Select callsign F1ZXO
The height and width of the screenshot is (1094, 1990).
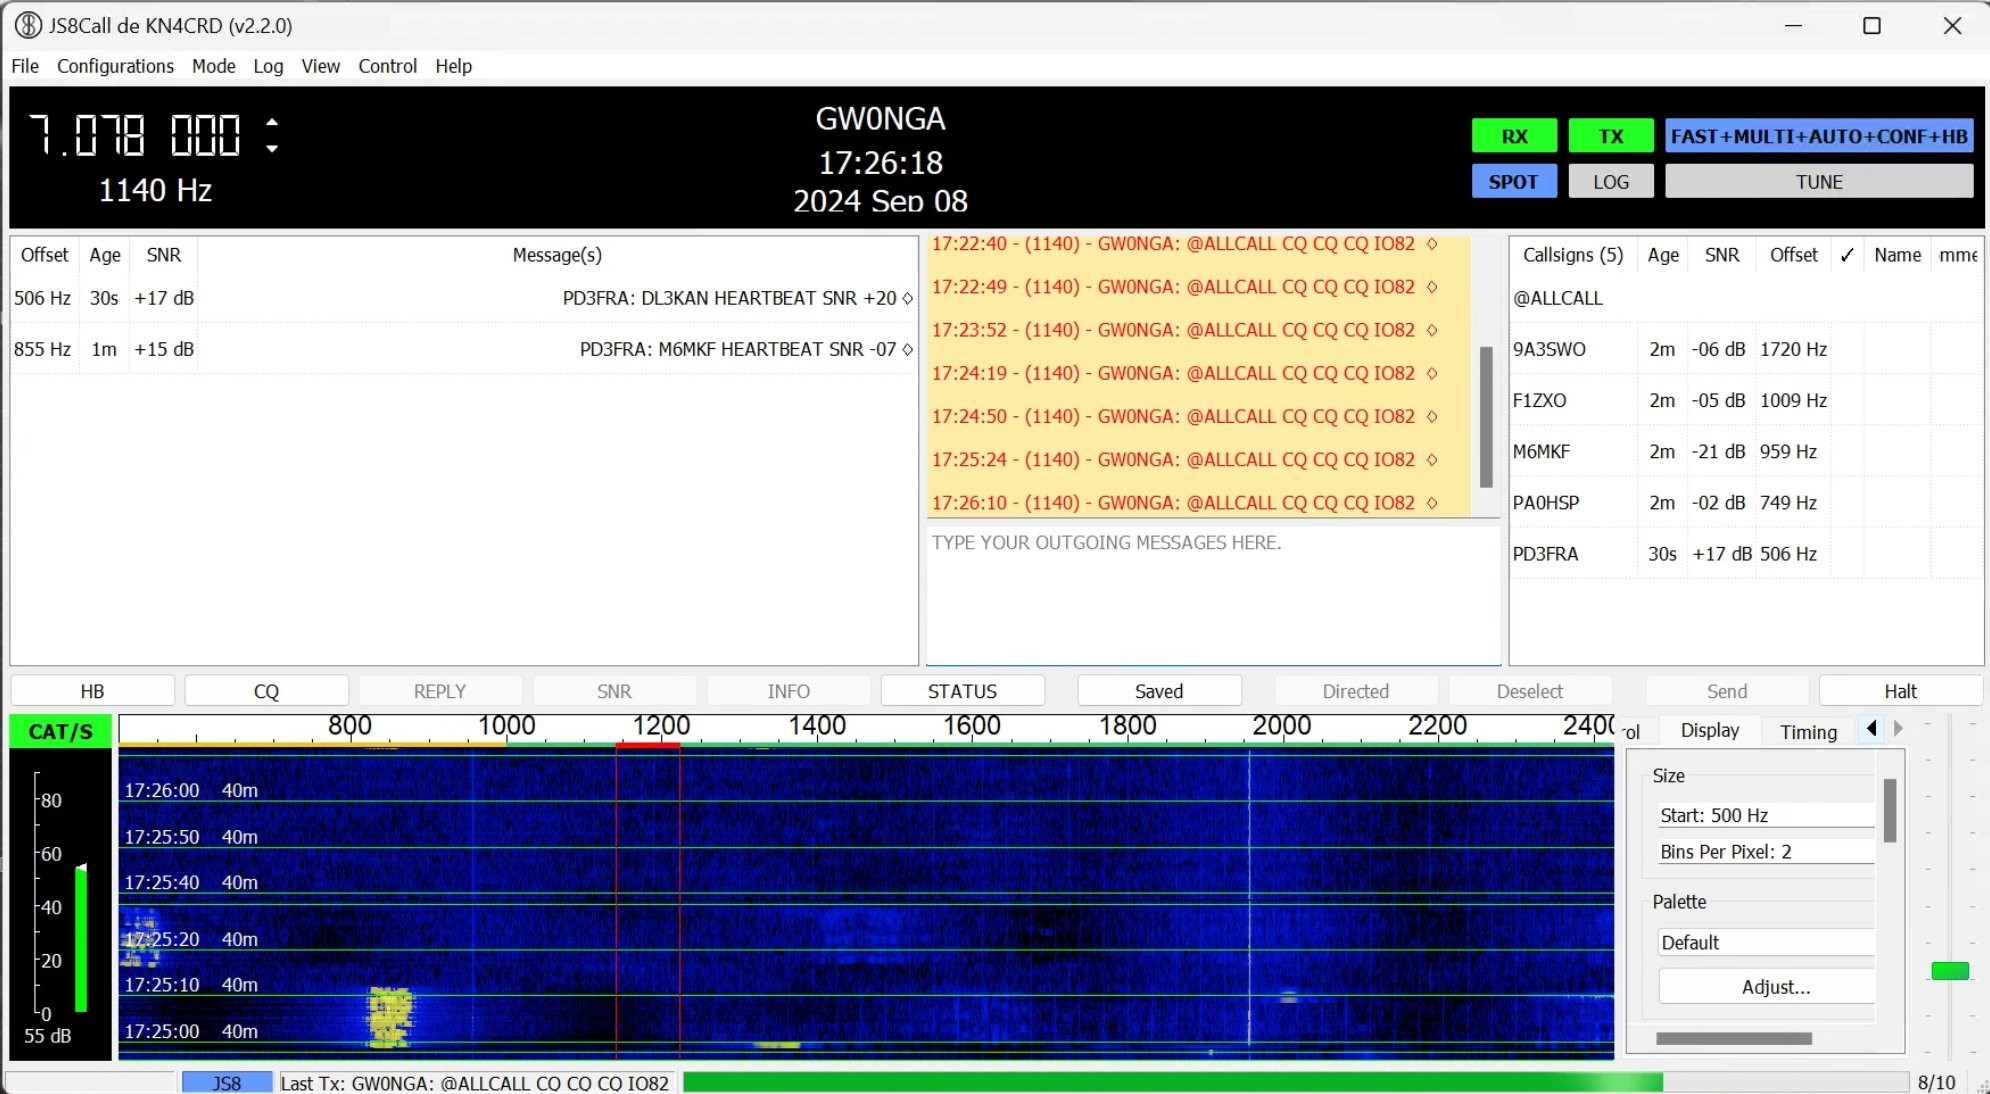(1745, 400)
